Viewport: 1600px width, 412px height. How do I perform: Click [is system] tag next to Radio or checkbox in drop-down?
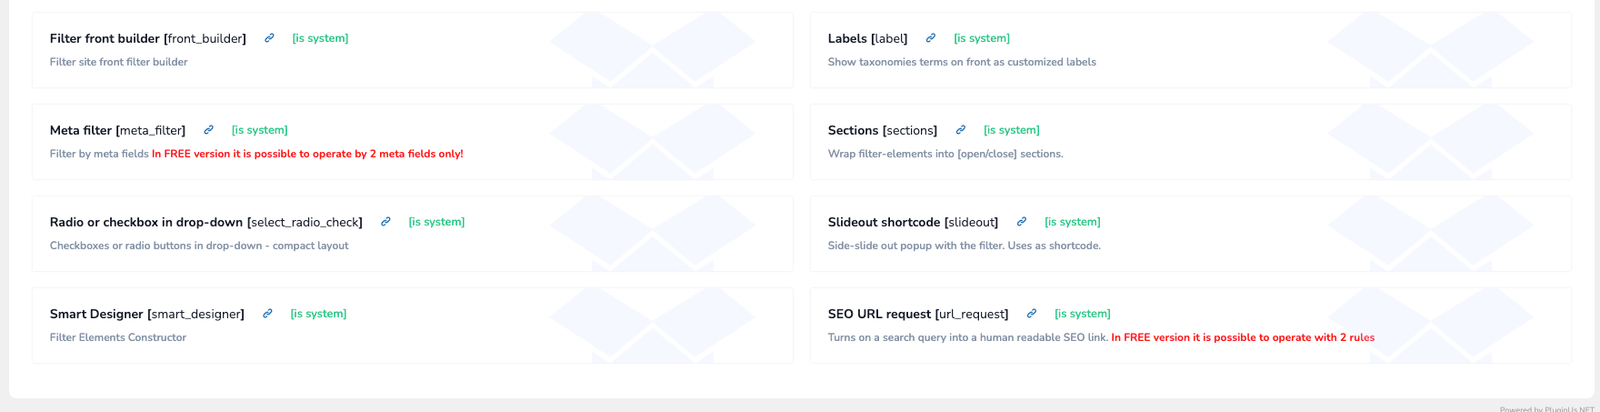pyautogui.click(x=436, y=222)
